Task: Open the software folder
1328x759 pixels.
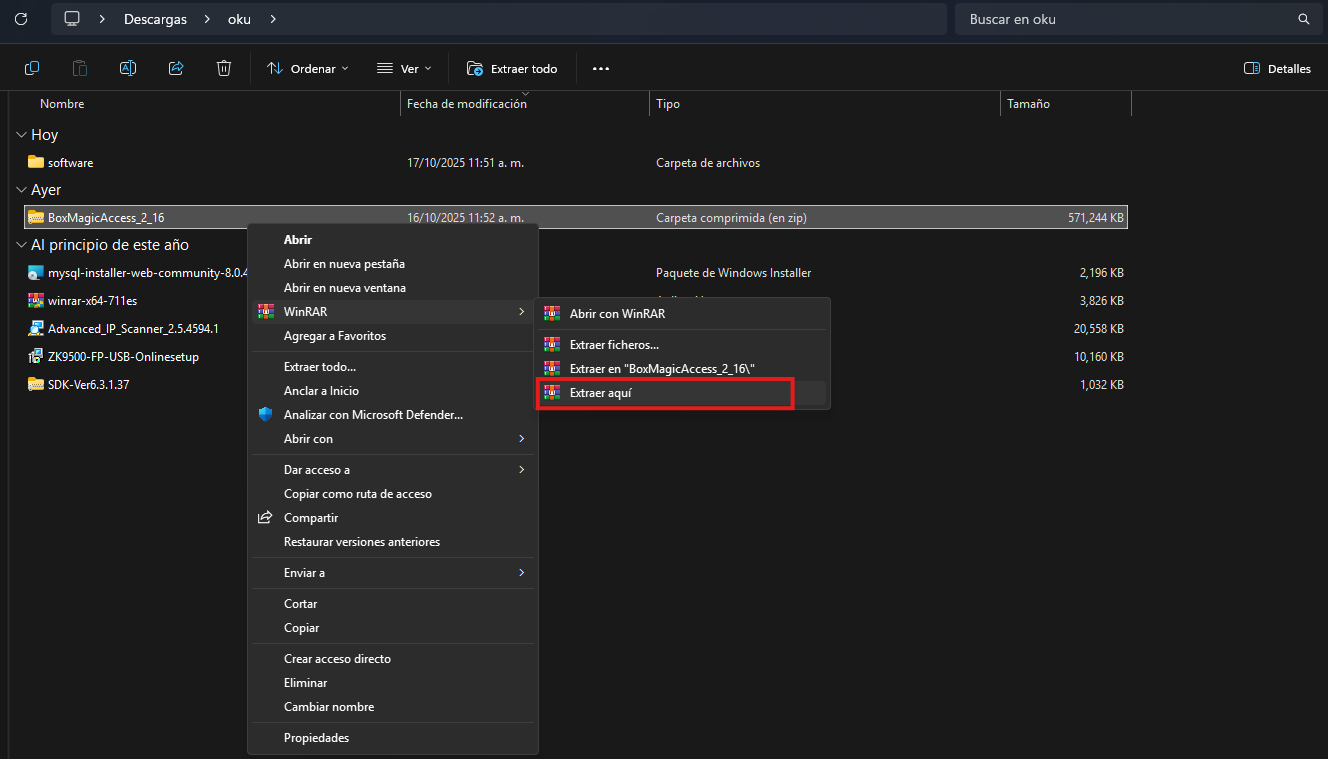Action: 70,162
